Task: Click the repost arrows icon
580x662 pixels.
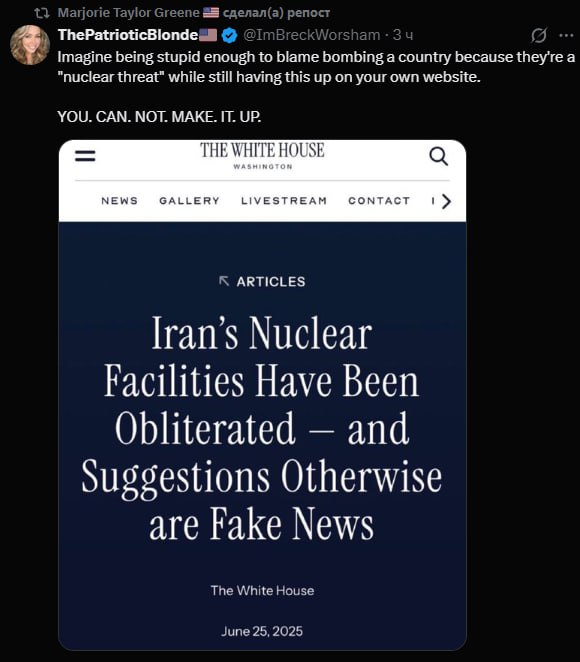Action: pyautogui.click(x=42, y=13)
